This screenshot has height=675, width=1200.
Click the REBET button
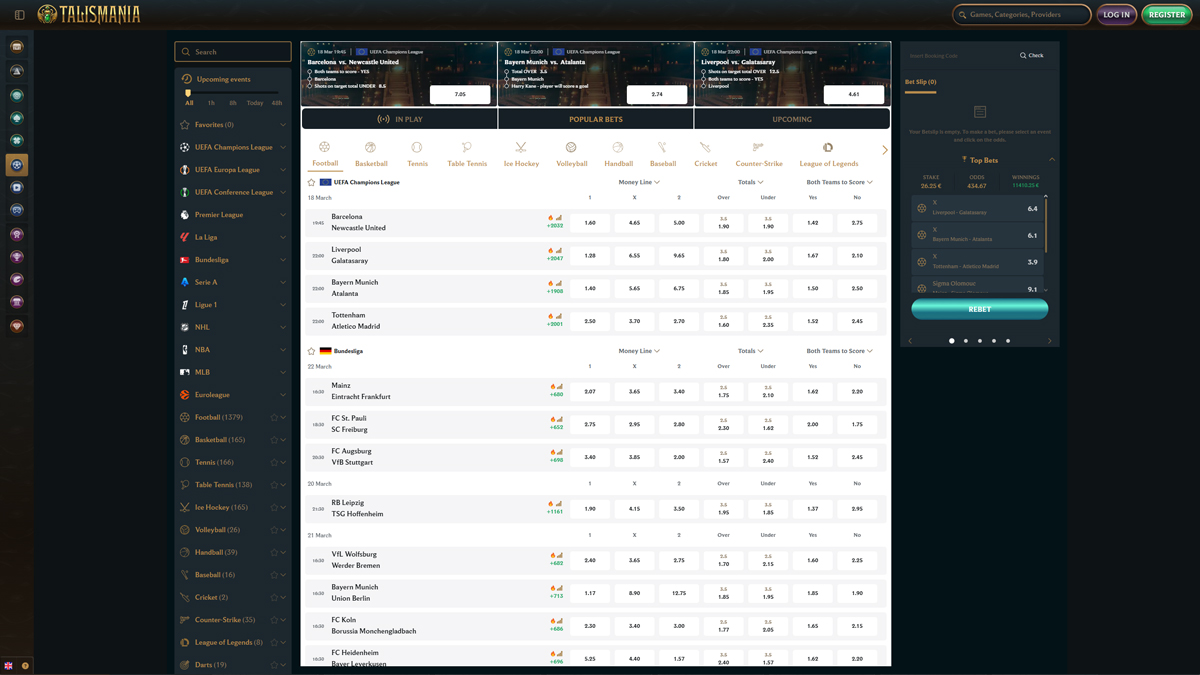point(980,309)
